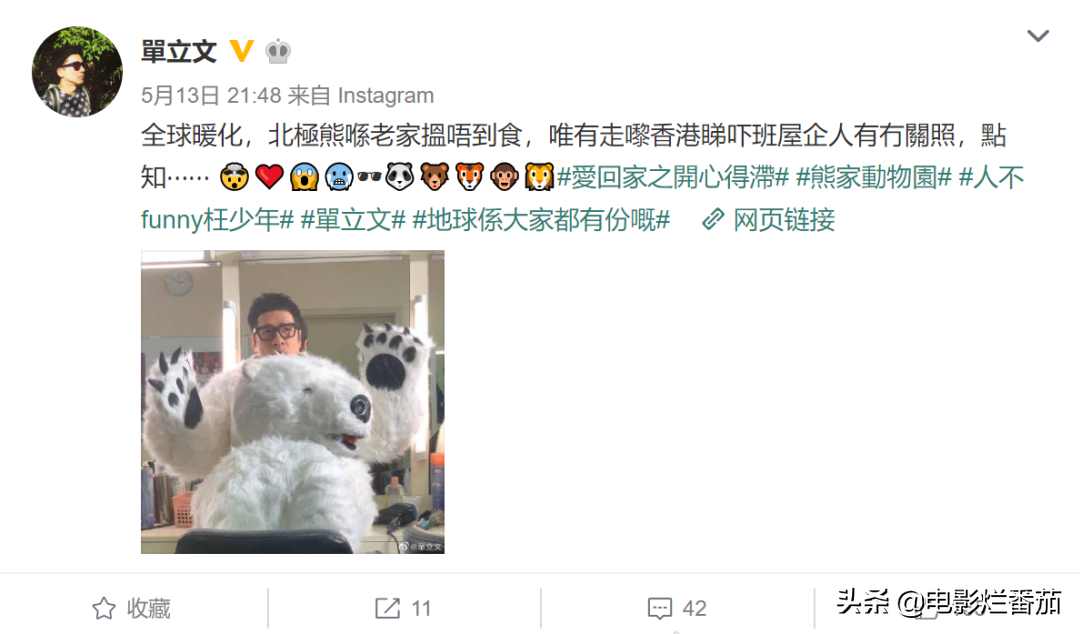Screen dimensions: 1080x634
Task: Click the chain link icon before 网页链接
Action: pos(713,220)
